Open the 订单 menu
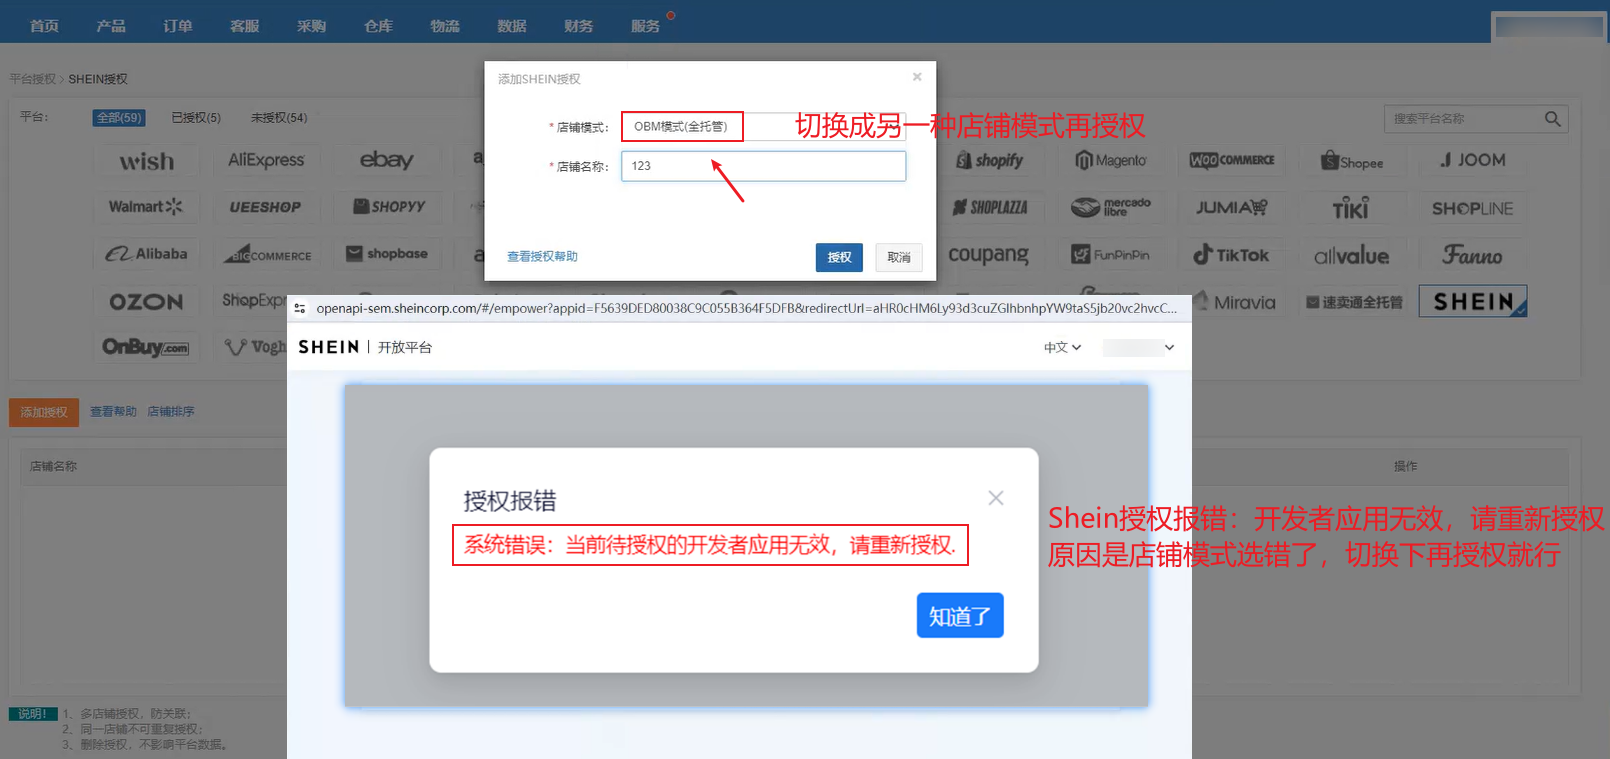The height and width of the screenshot is (759, 1610). [x=178, y=26]
